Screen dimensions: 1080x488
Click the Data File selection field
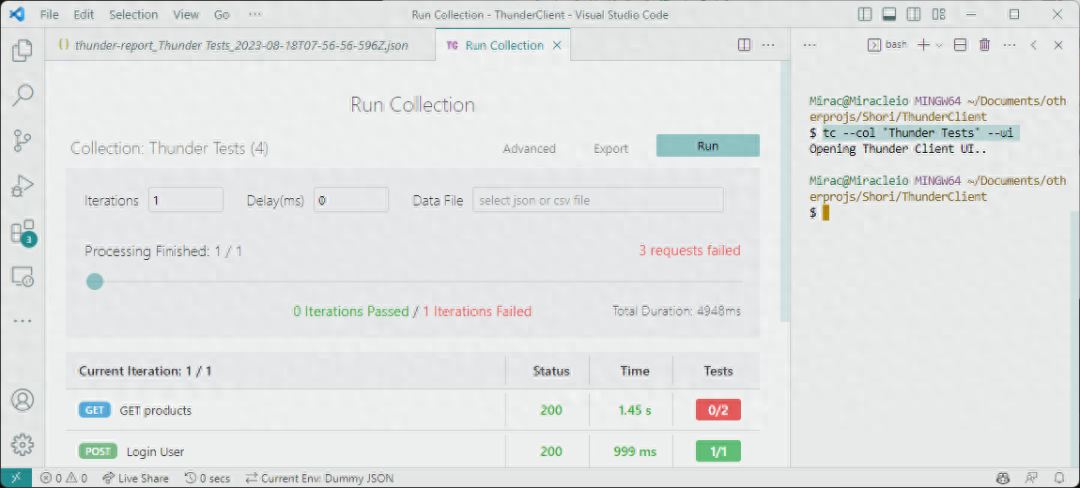tap(598, 200)
